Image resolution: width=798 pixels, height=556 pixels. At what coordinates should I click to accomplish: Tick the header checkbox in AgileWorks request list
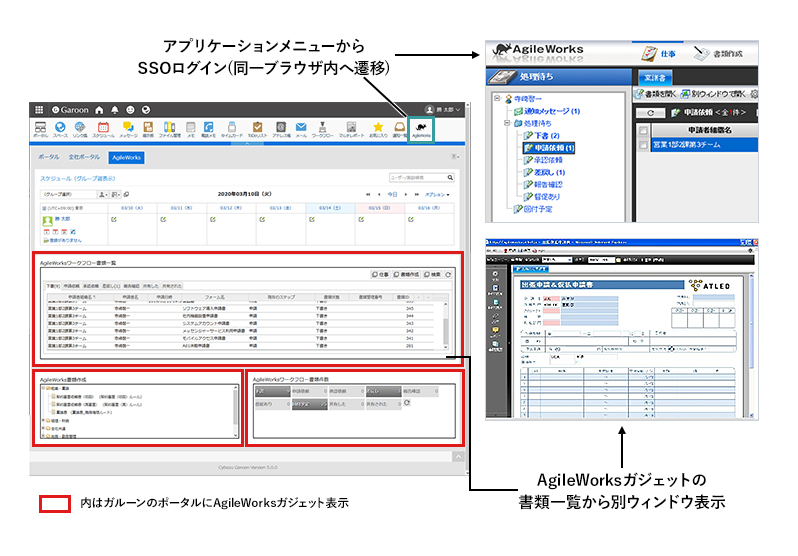(643, 130)
